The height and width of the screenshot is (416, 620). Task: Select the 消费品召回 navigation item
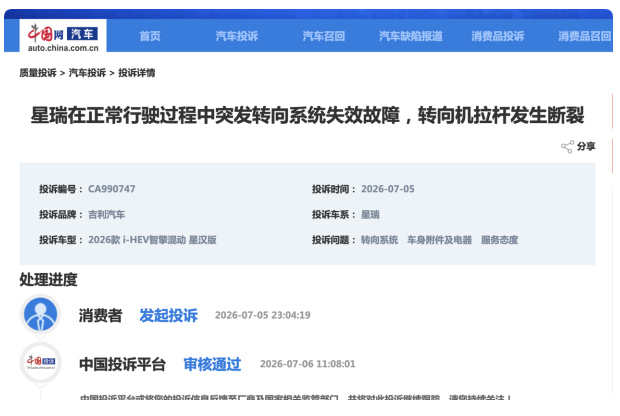(x=585, y=36)
